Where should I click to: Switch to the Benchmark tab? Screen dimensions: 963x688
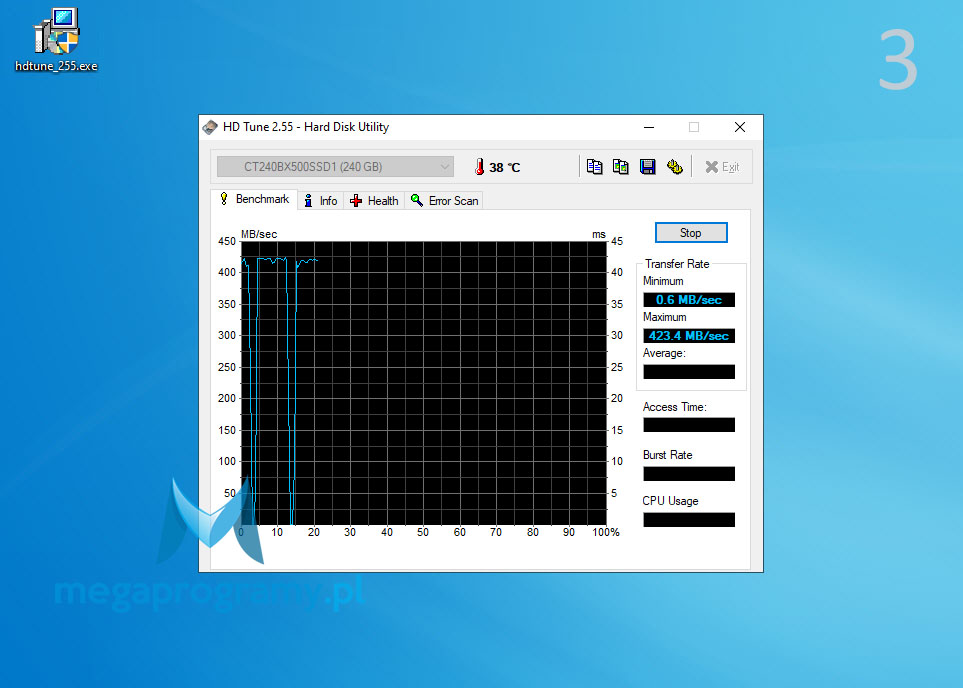tap(254, 199)
